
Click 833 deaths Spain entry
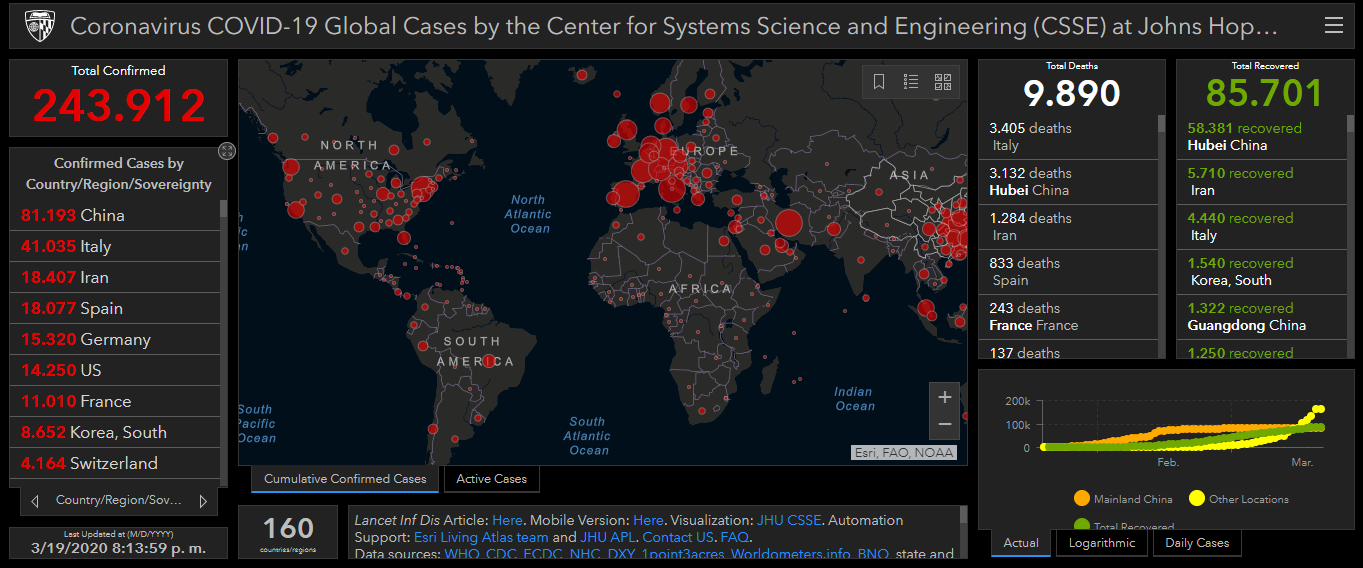pos(1068,272)
